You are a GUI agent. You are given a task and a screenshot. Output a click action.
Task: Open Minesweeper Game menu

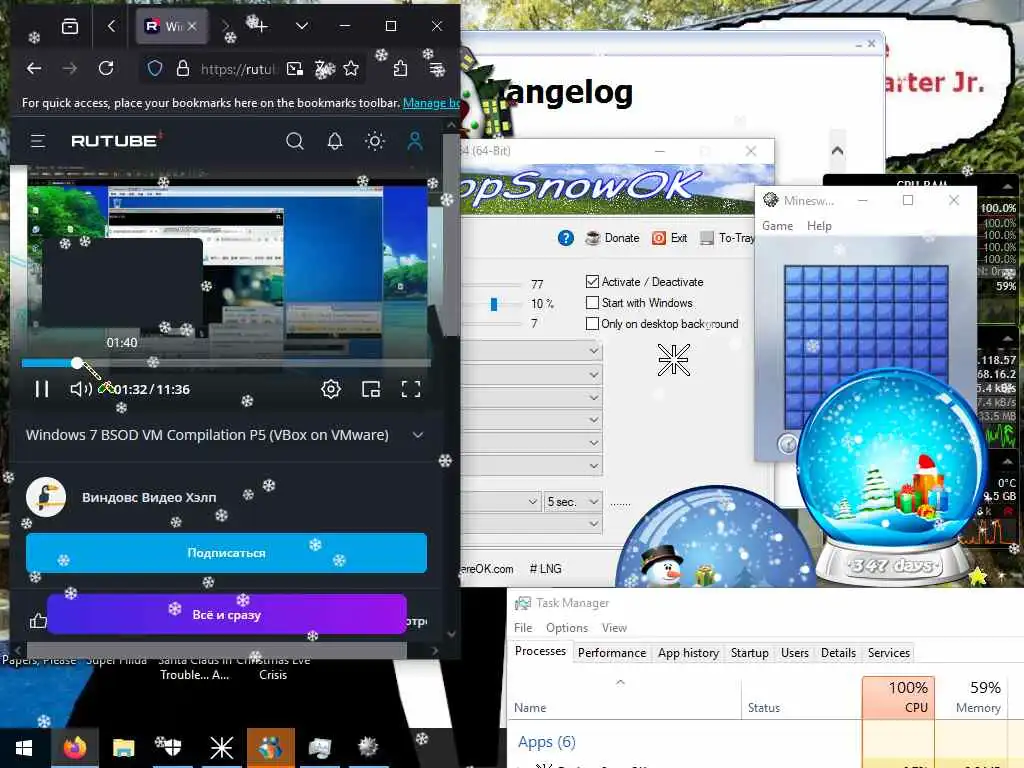click(777, 225)
